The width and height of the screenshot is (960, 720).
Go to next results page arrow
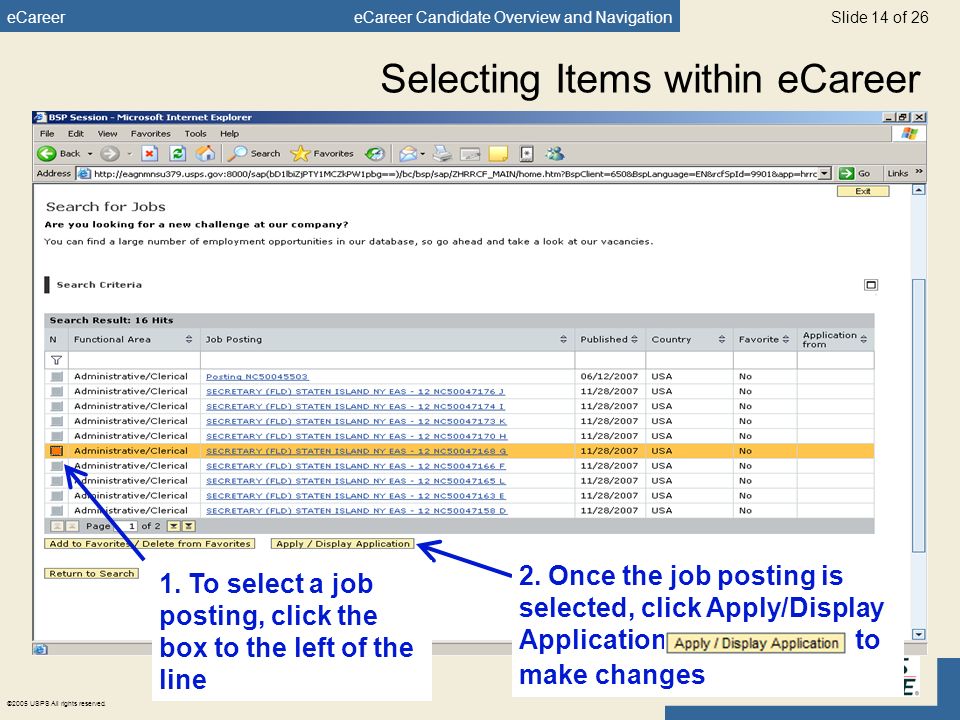174,526
